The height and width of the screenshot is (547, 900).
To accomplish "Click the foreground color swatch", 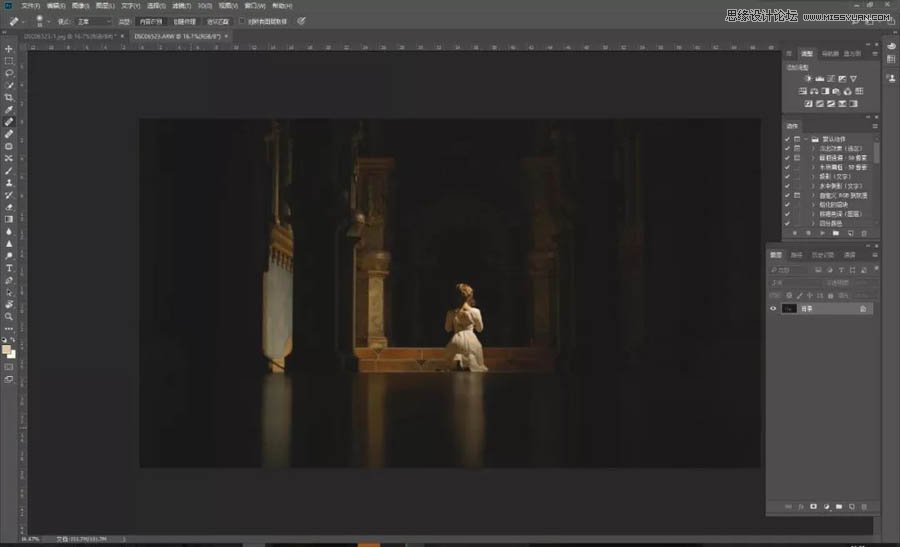I will point(6,349).
